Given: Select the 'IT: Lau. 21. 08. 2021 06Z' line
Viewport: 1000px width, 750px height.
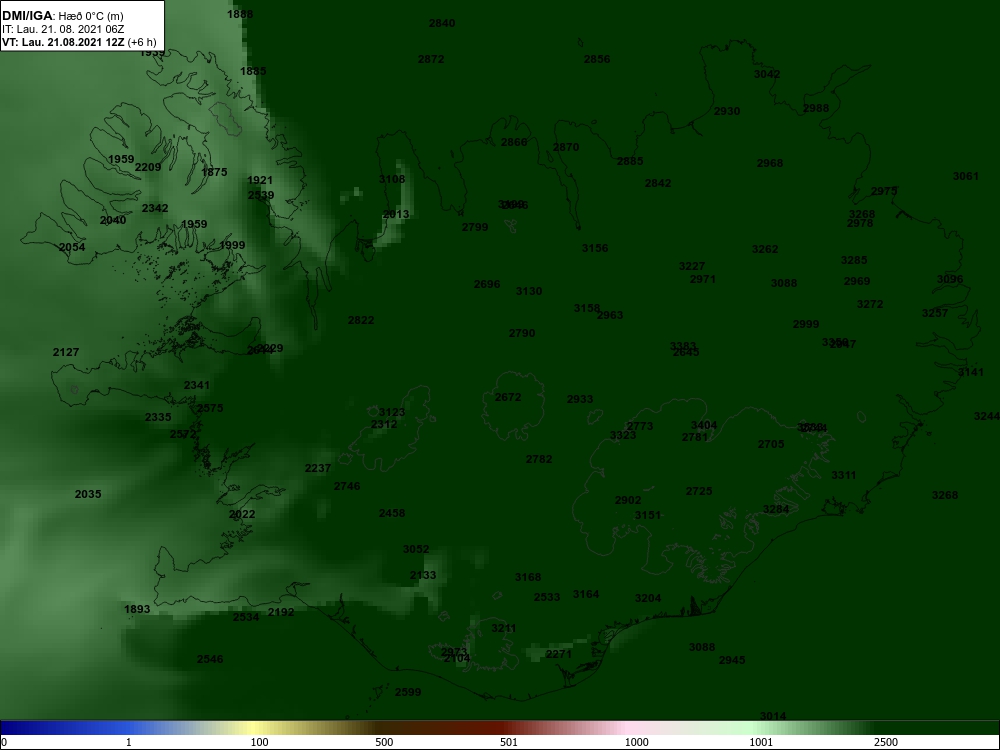Looking at the screenshot, I should coord(61,29).
